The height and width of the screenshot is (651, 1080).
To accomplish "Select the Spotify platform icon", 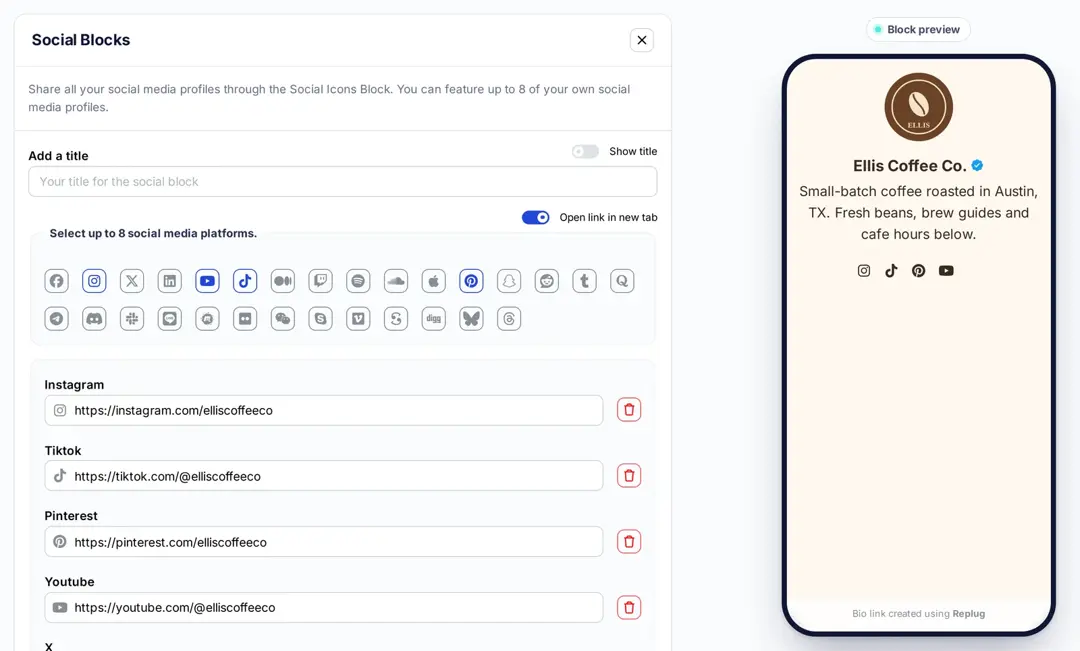I will (358, 281).
